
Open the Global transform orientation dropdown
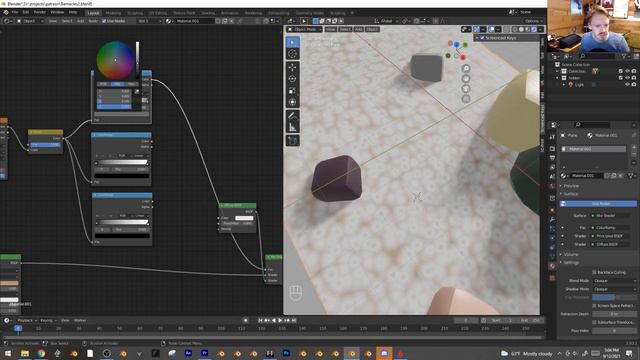pyautogui.click(x=386, y=21)
